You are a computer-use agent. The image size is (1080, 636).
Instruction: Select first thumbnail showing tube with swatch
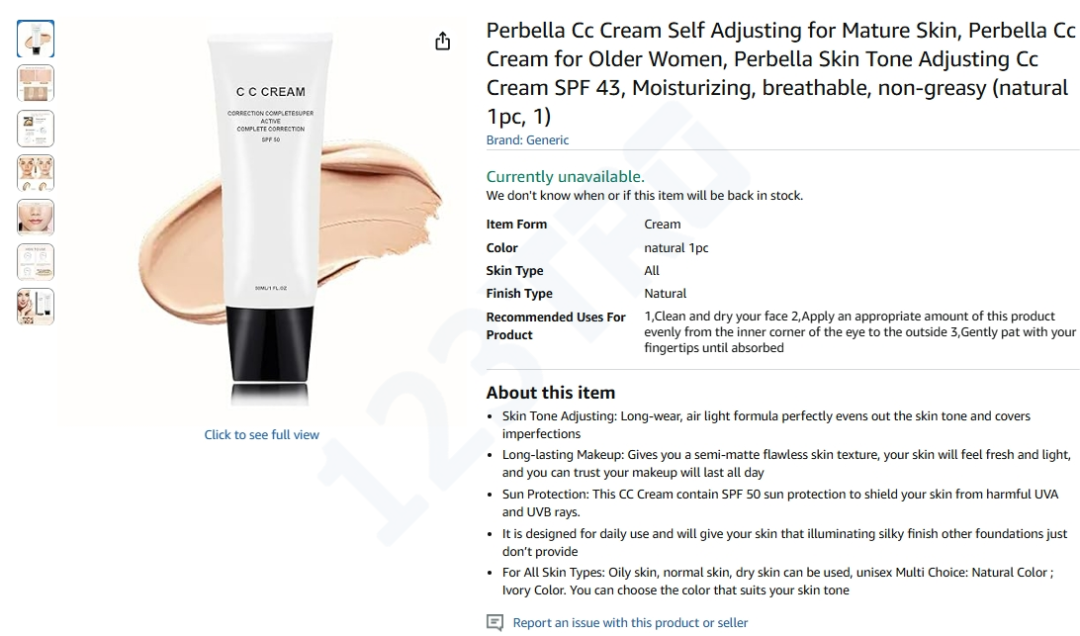(36, 39)
